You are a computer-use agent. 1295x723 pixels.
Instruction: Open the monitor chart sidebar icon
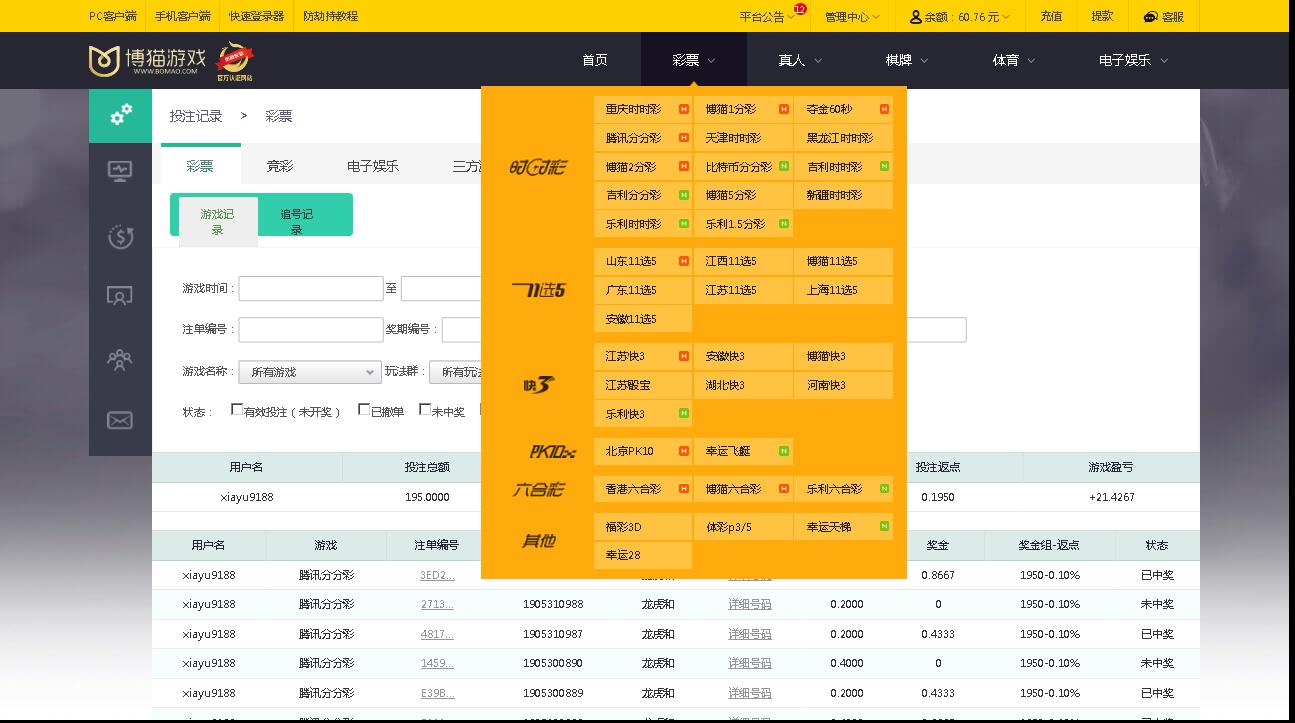tap(120, 172)
